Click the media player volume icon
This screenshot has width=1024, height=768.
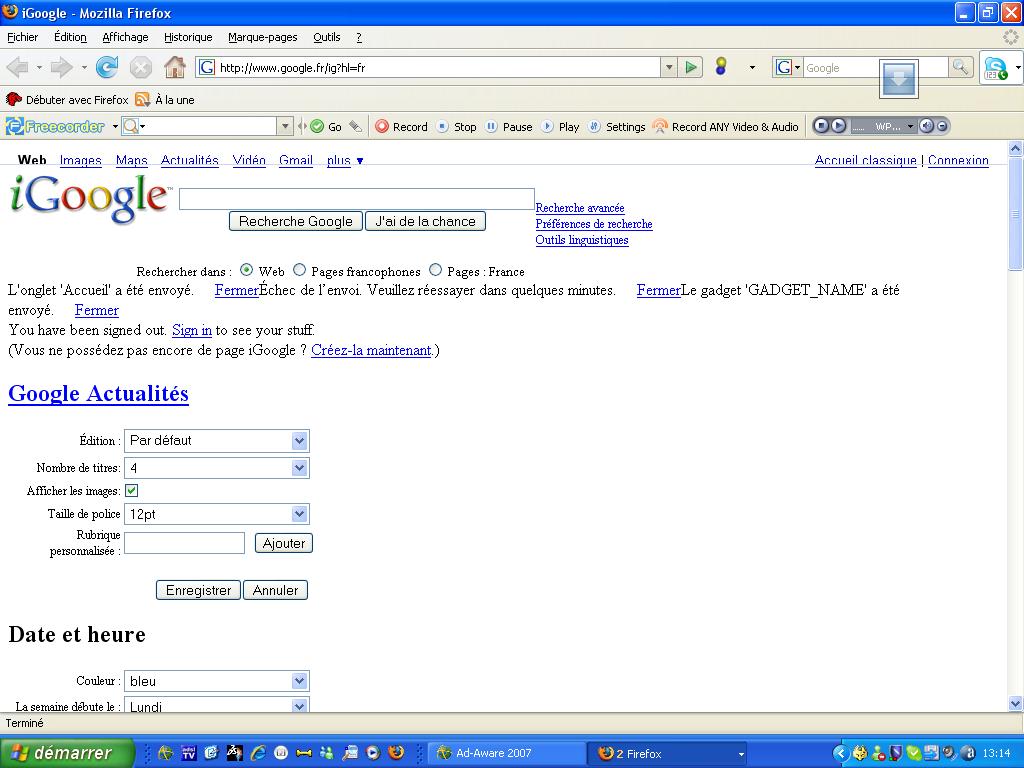(x=925, y=126)
